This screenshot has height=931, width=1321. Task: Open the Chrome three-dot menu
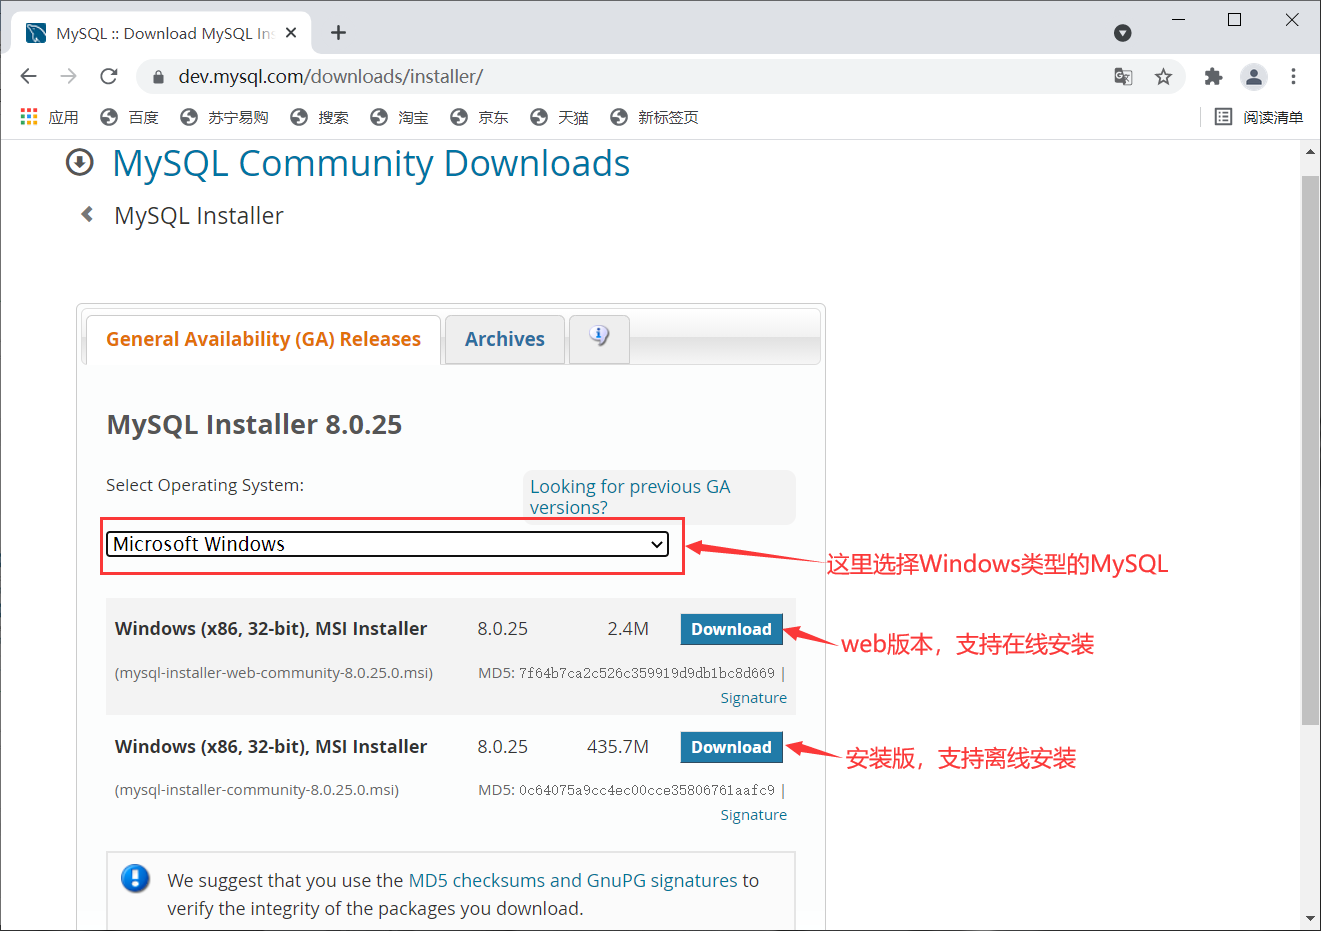pyautogui.click(x=1293, y=77)
